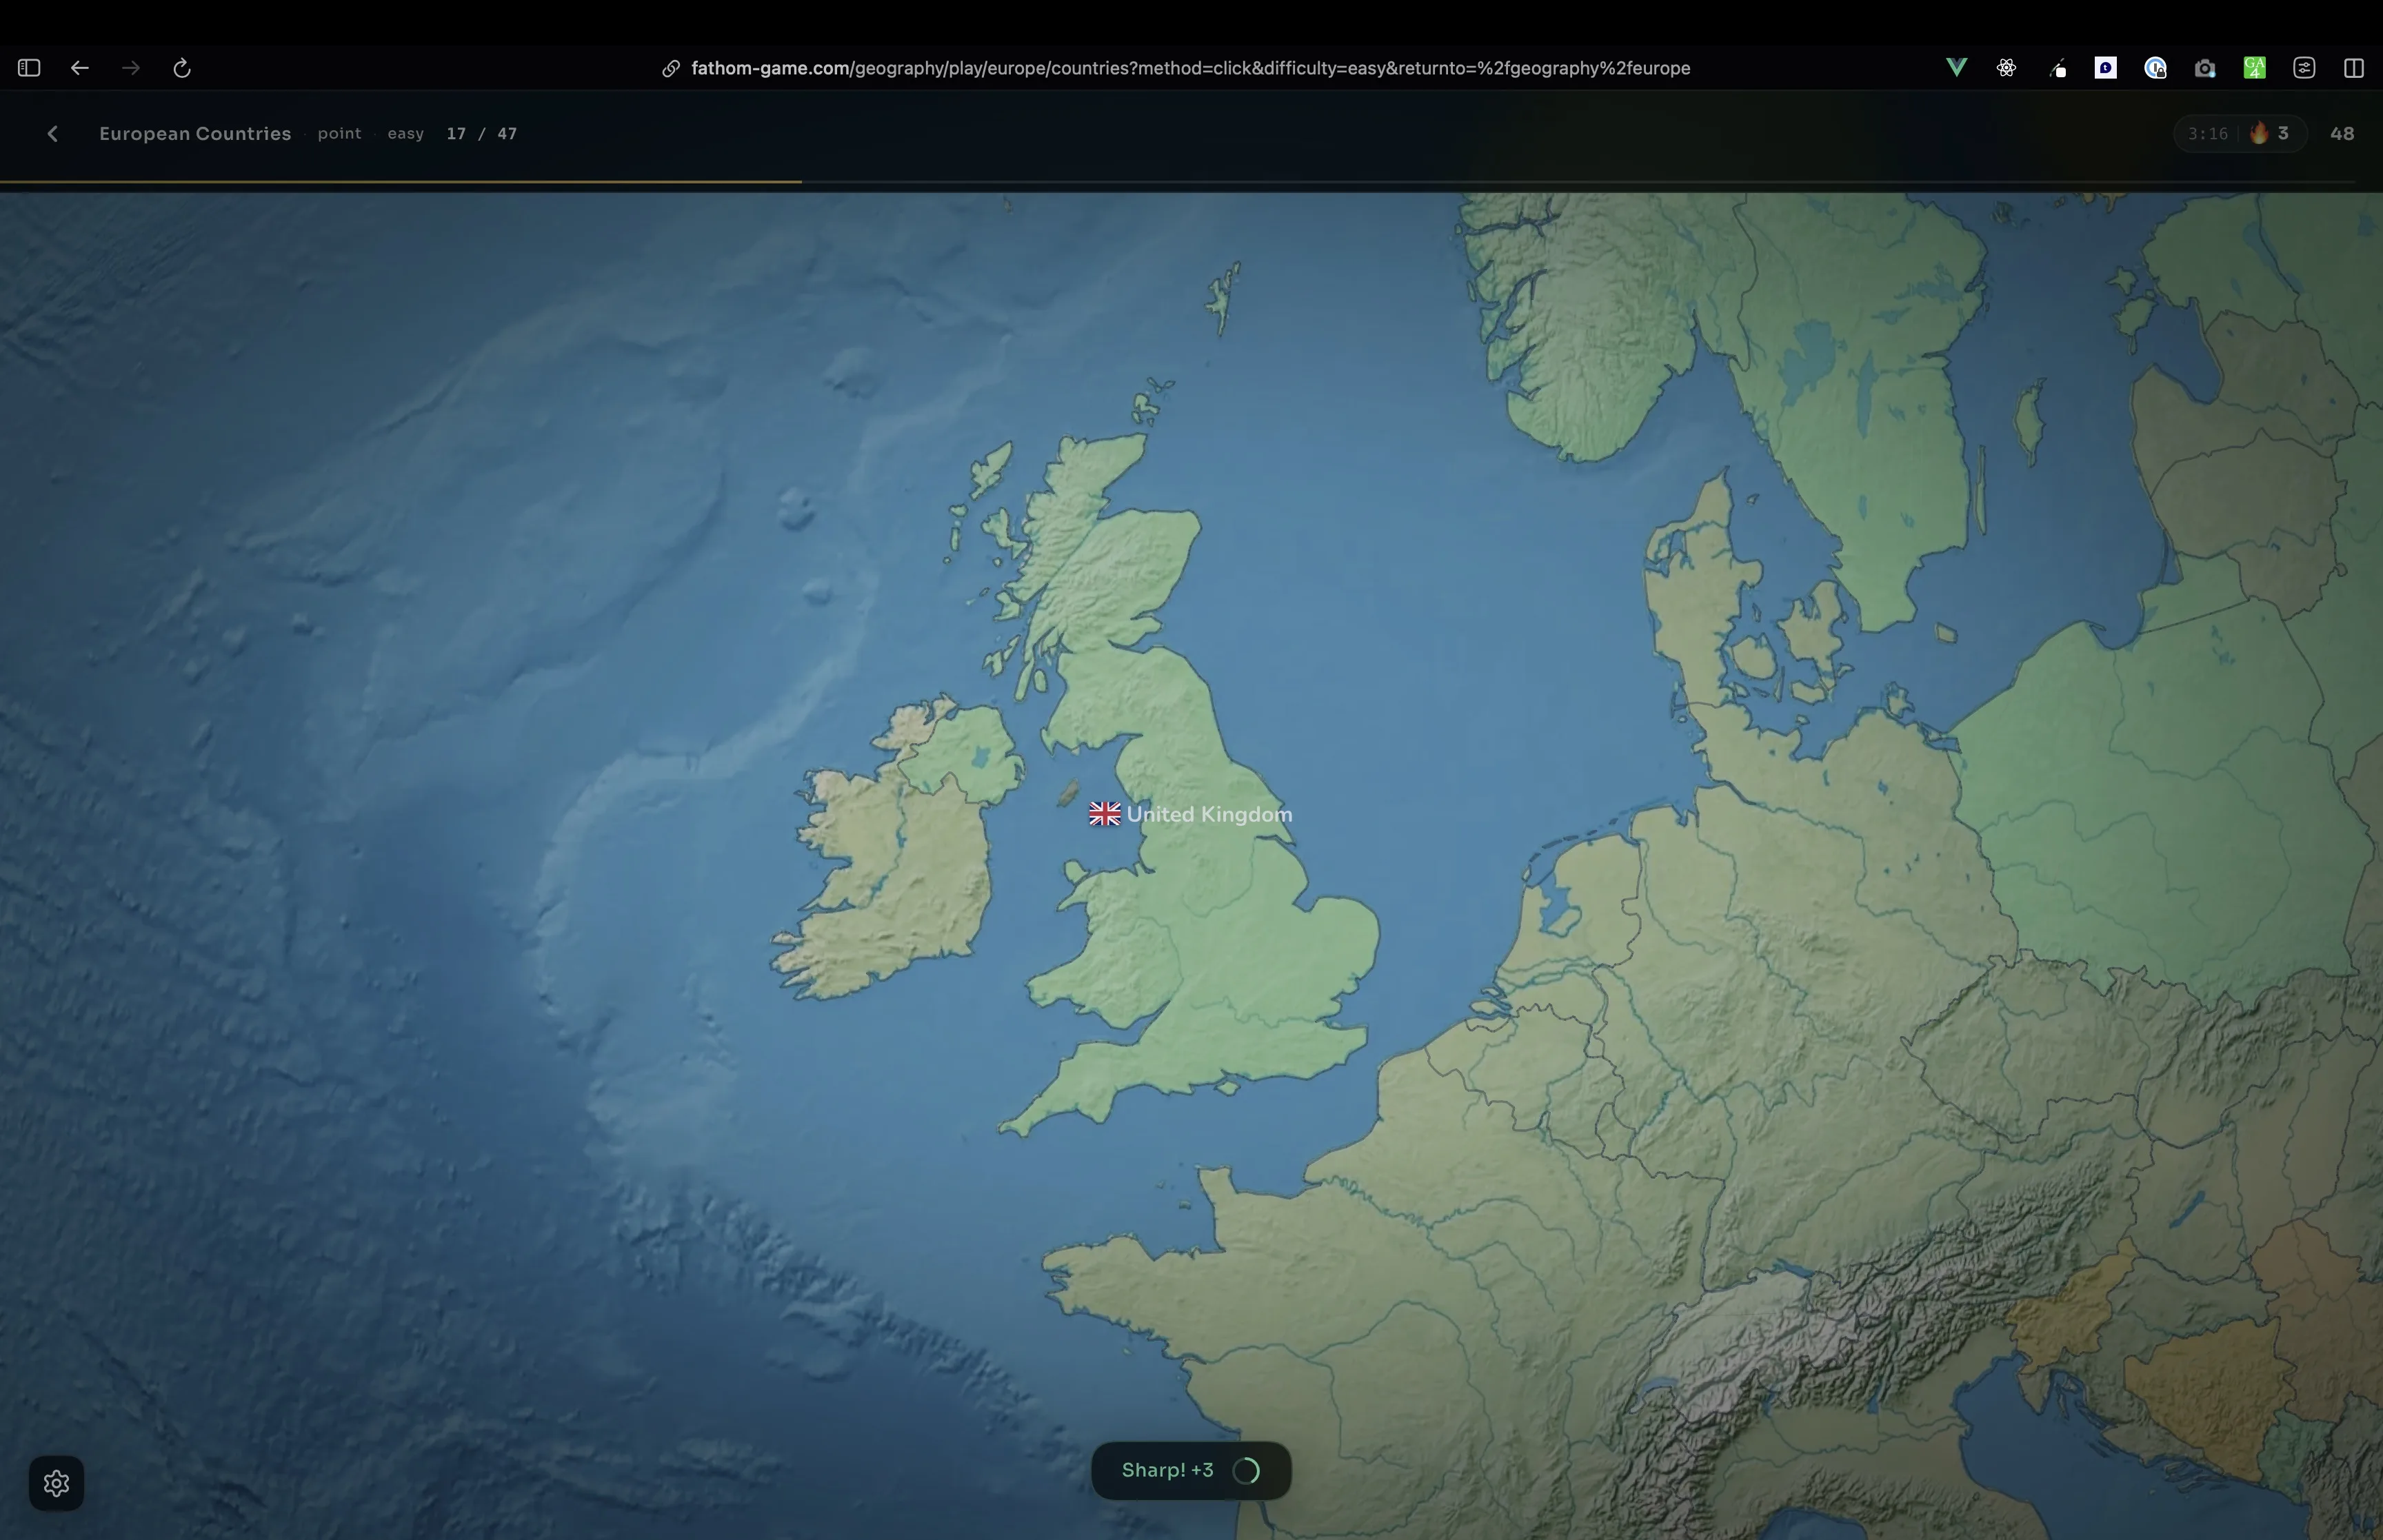Click the fathom-game.com address field
Screen dimensions: 2383x1540
tap(1190, 68)
